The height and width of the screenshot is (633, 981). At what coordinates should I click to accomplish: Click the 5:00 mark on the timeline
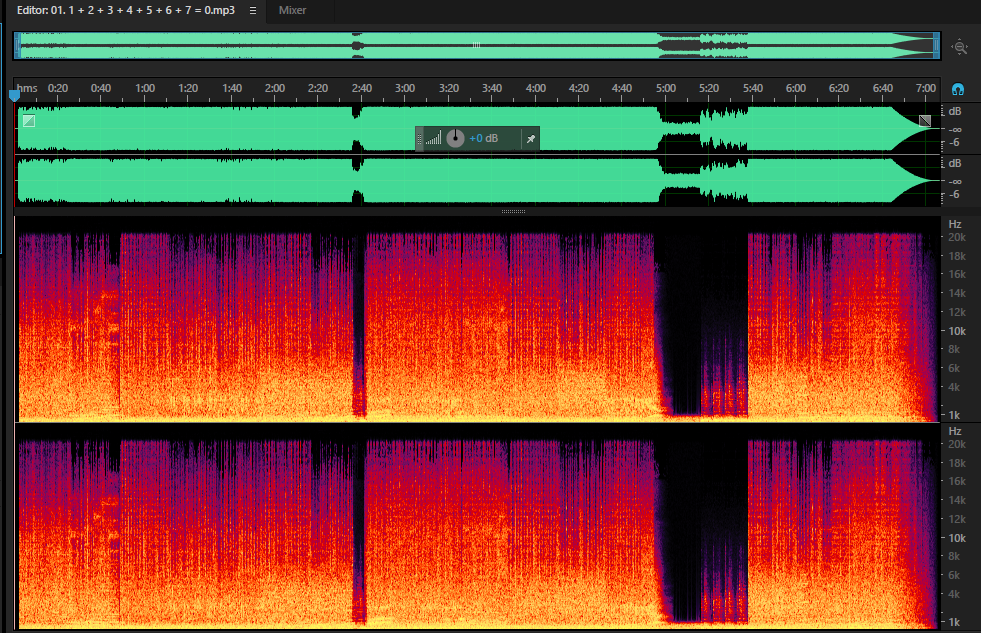pos(666,88)
